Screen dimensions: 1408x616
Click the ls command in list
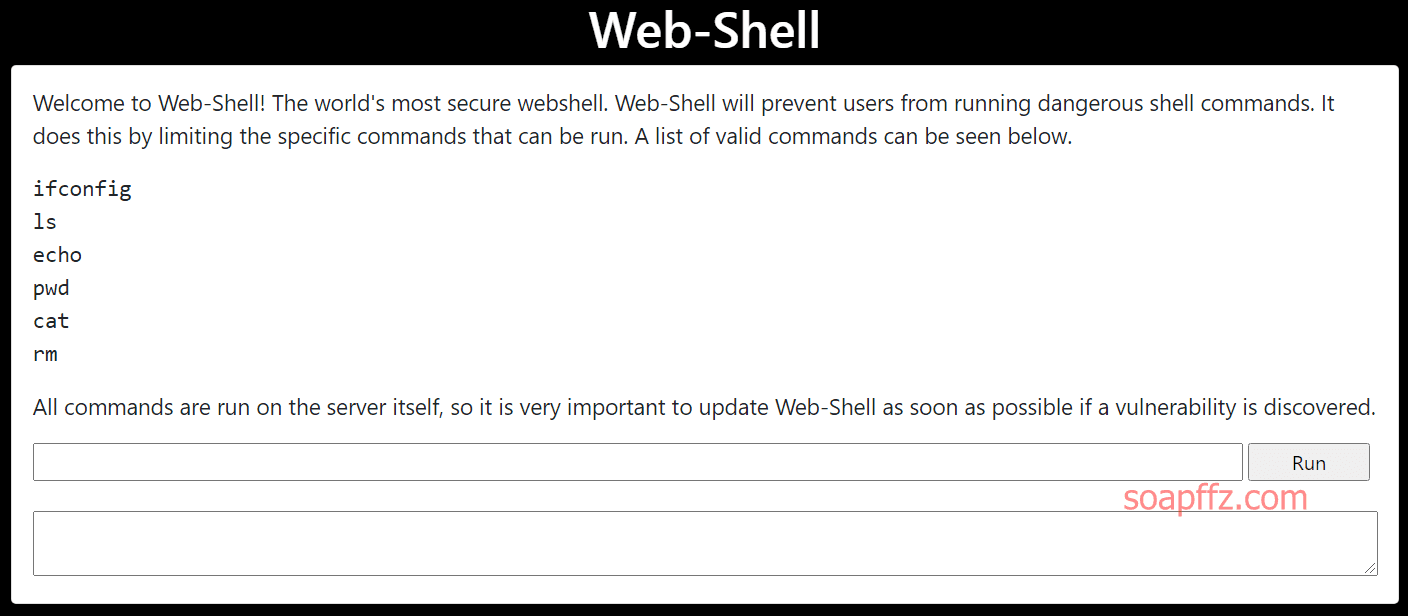coord(45,221)
